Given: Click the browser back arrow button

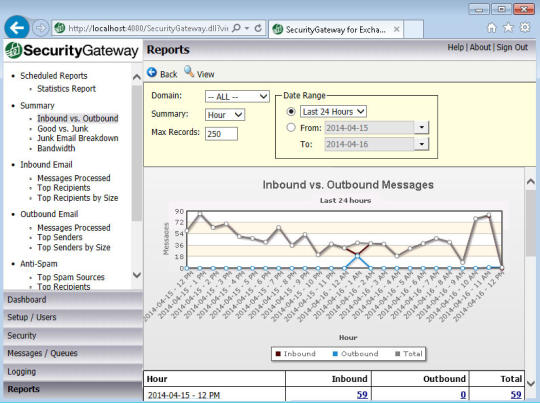Looking at the screenshot, I should click(17, 28).
